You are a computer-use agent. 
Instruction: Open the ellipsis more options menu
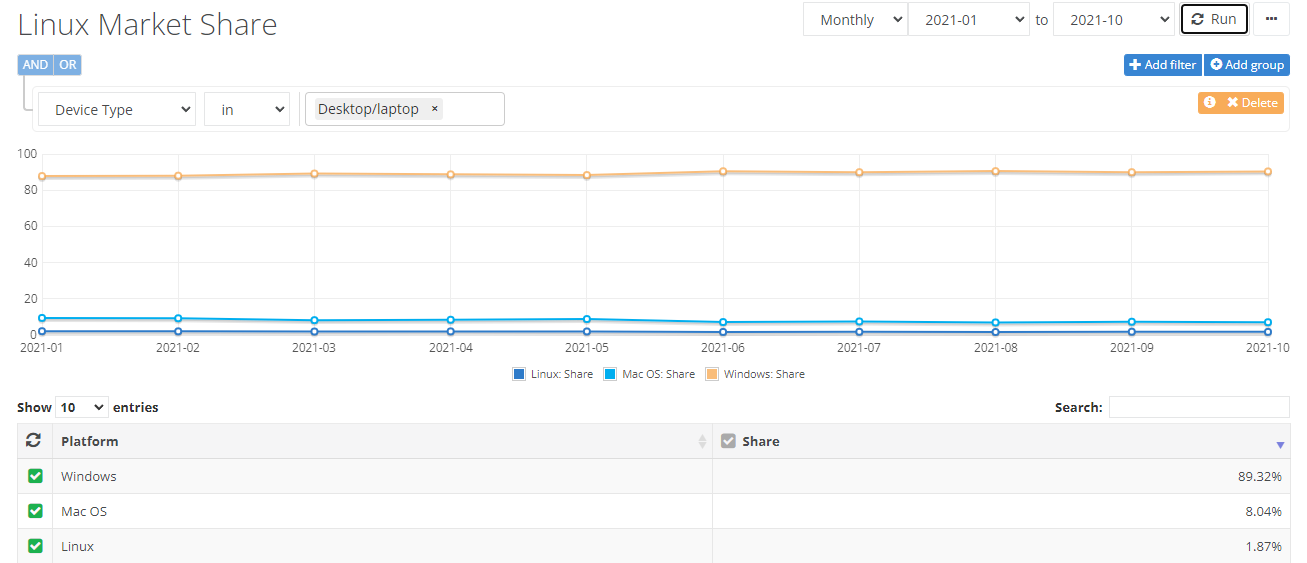pyautogui.click(x=1271, y=19)
